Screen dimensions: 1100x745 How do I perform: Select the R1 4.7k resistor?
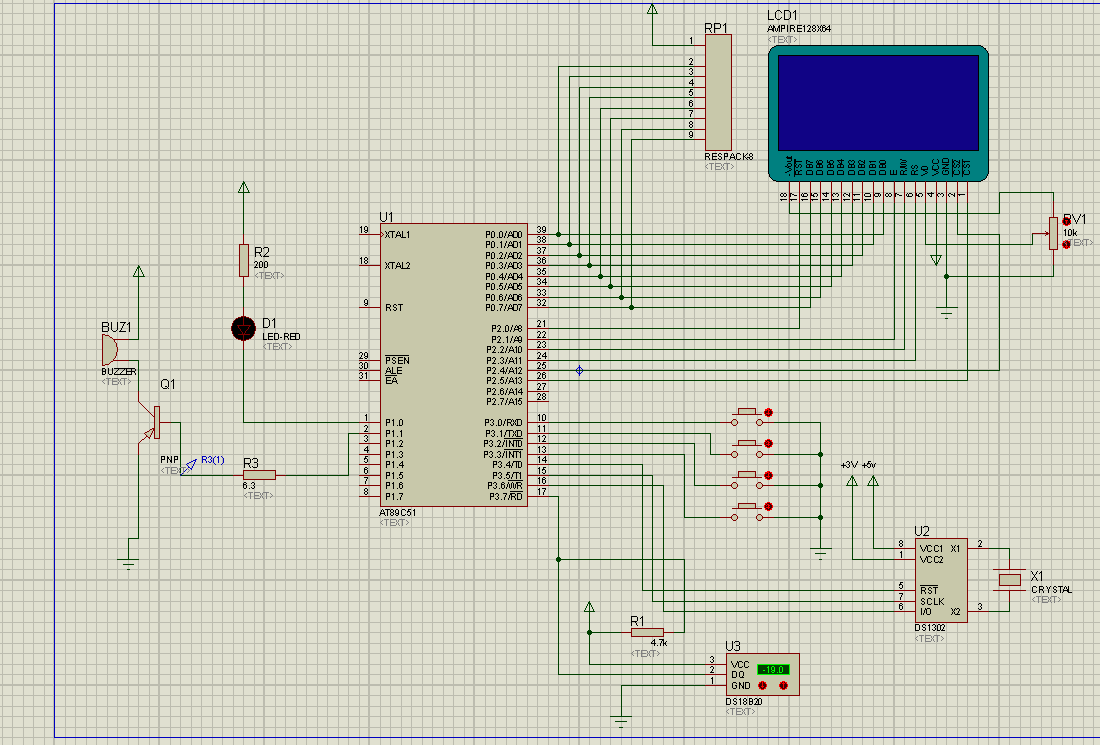pyautogui.click(x=647, y=633)
